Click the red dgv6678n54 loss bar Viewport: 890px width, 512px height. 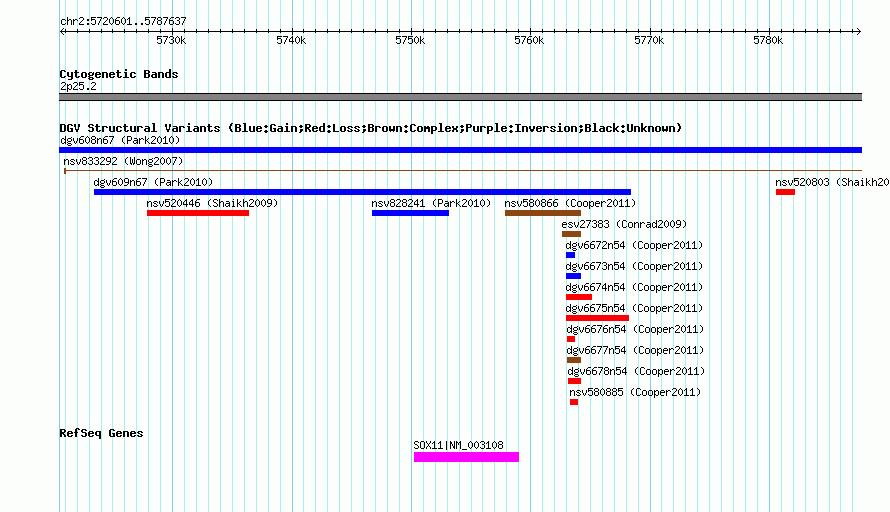tap(574, 381)
